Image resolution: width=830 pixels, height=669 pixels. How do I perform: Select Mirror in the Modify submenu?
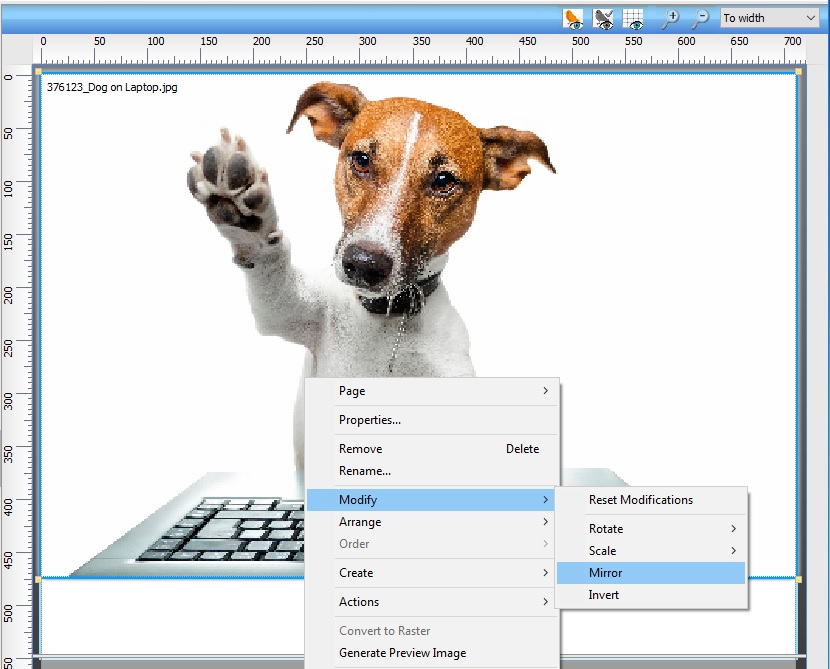click(x=651, y=573)
